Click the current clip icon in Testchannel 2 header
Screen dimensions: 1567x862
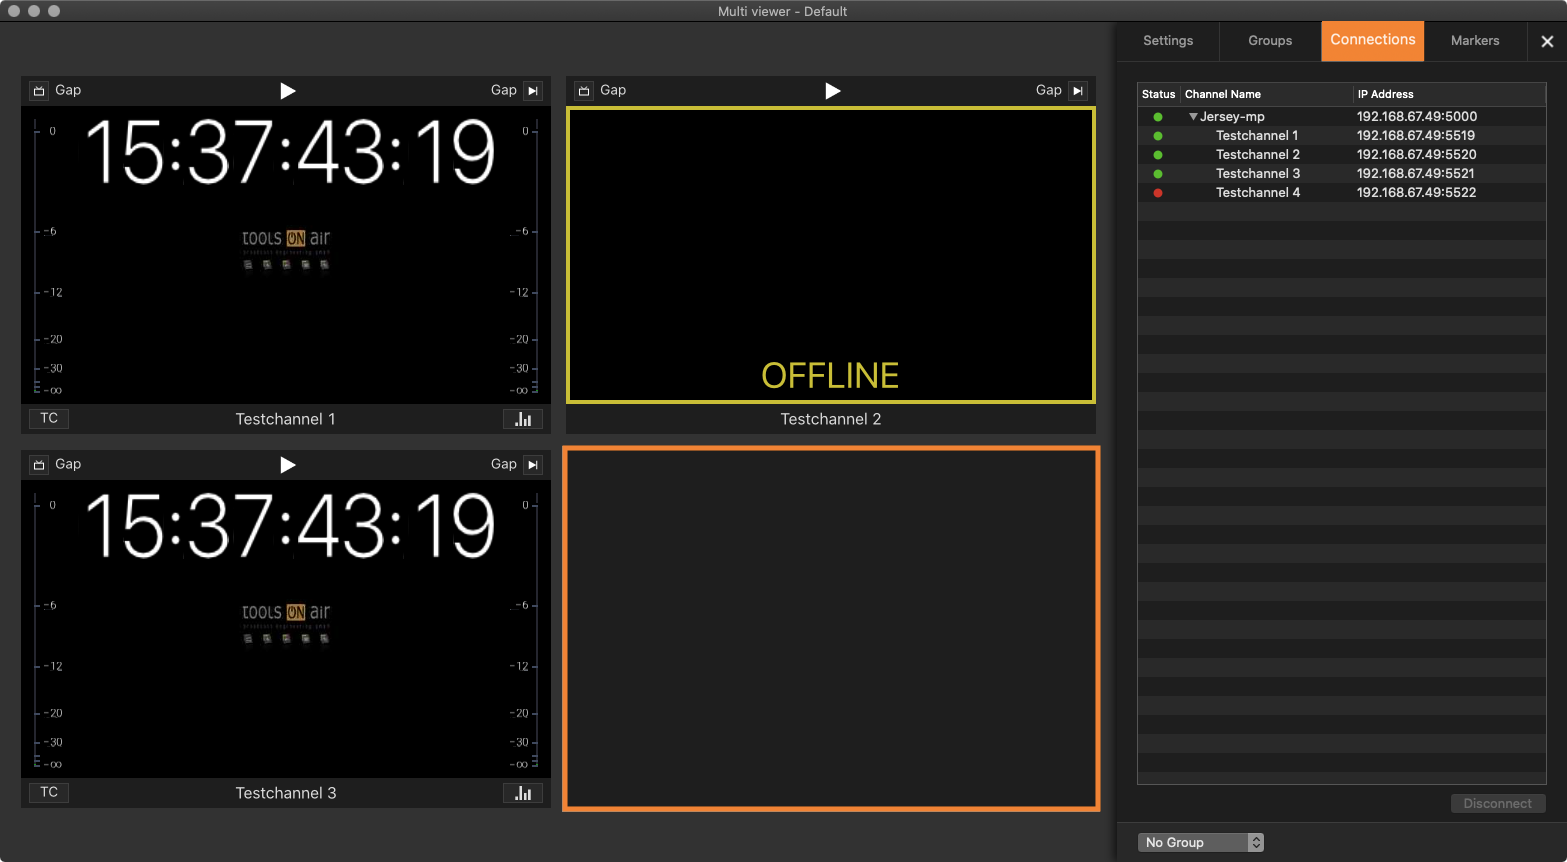[584, 91]
